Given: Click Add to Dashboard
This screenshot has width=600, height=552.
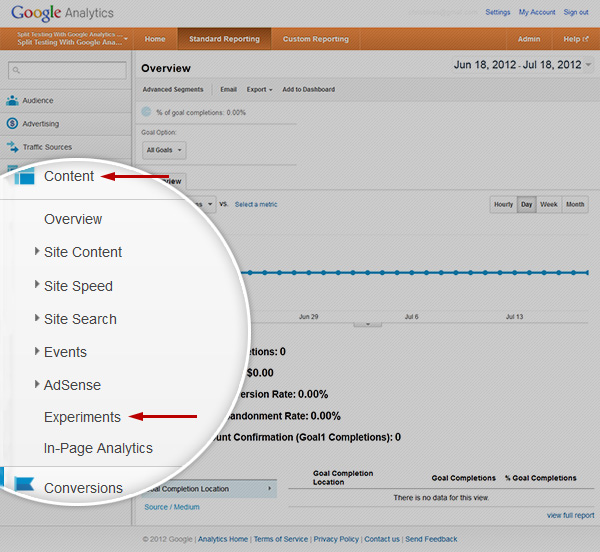Looking at the screenshot, I should (309, 89).
